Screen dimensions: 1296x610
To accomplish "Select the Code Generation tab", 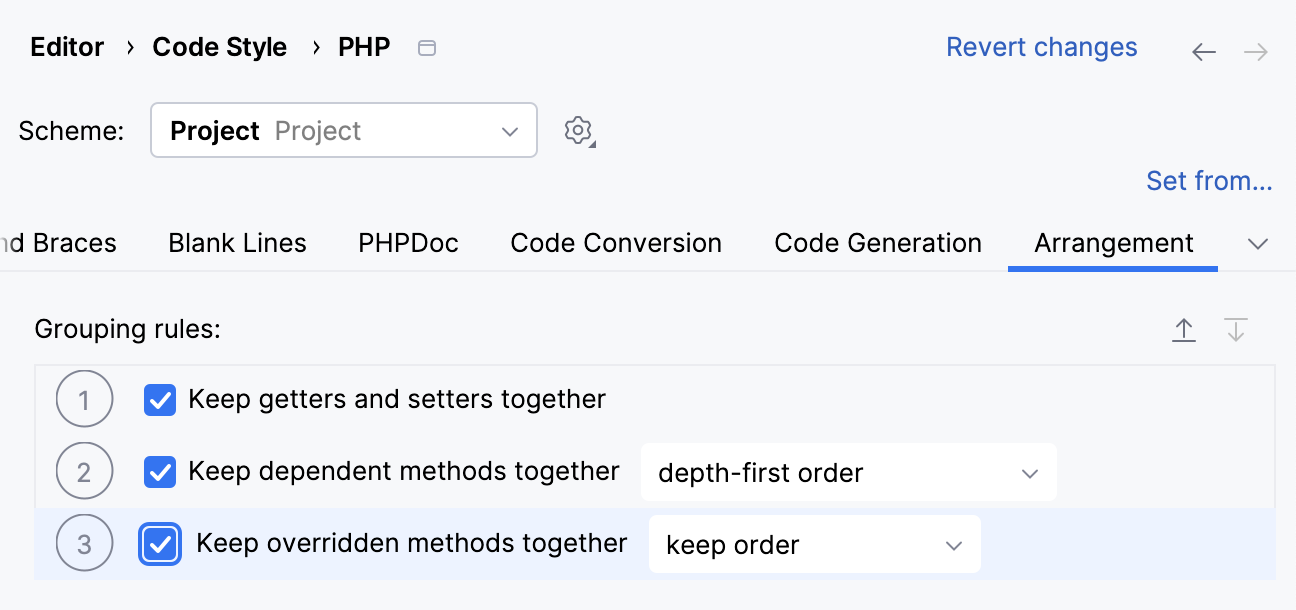I will tap(877, 243).
